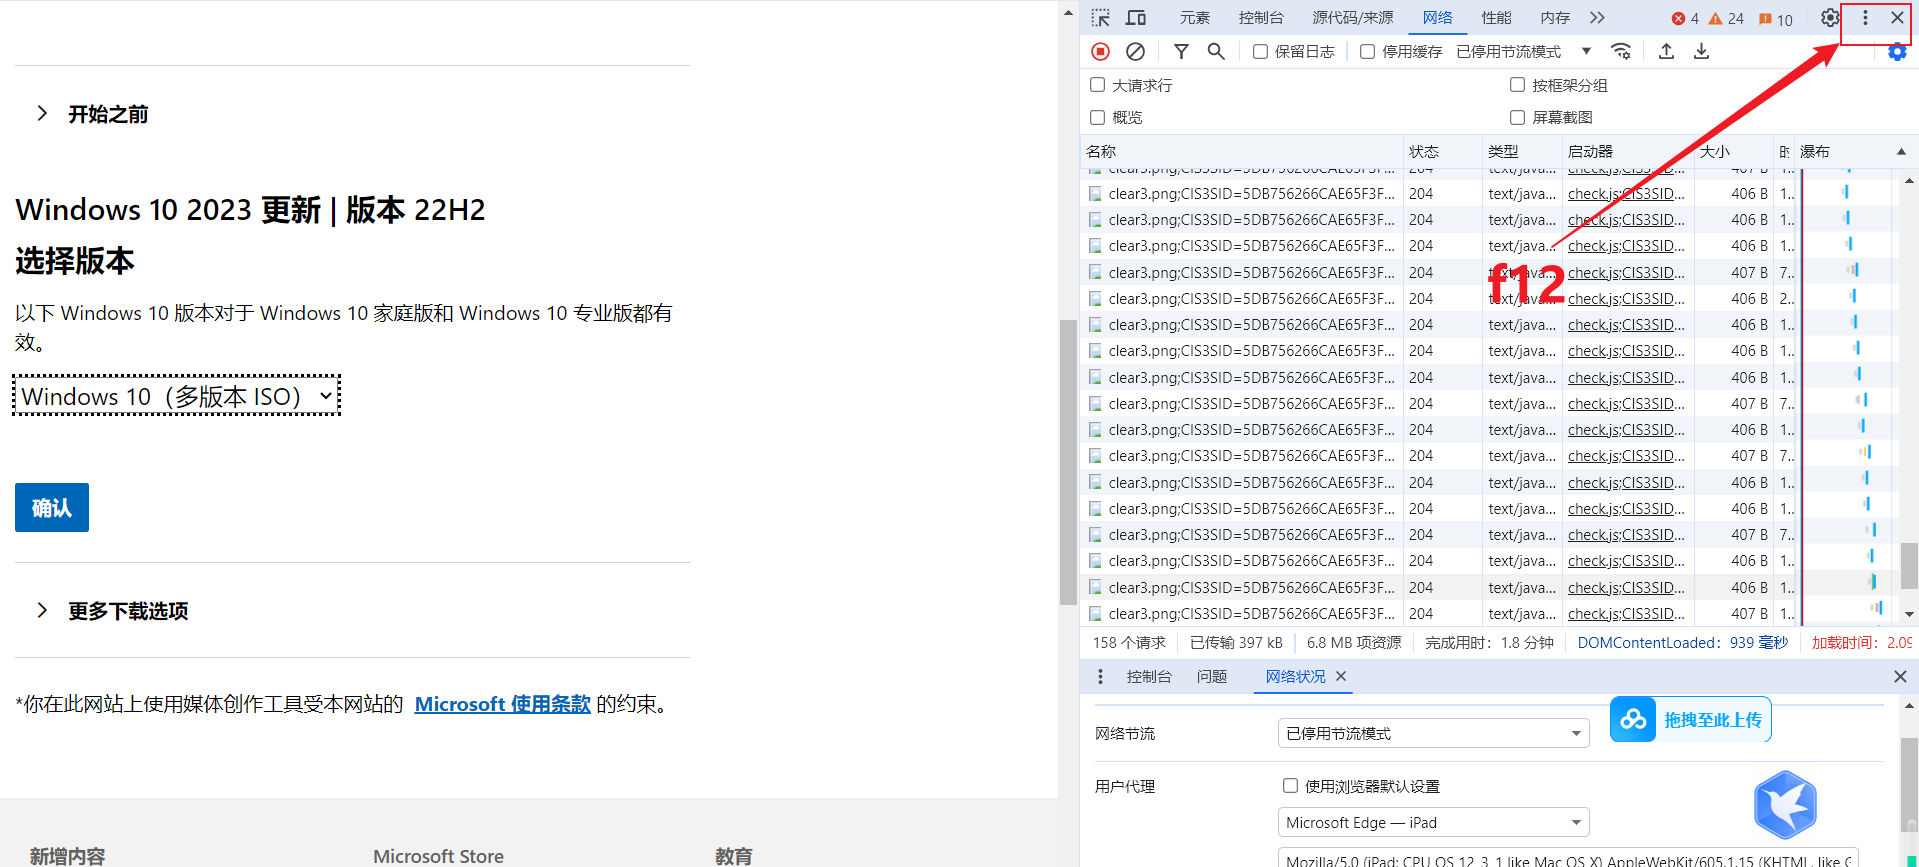Click the cloud 拖拽至此上传 upload widget

[x=1690, y=719]
